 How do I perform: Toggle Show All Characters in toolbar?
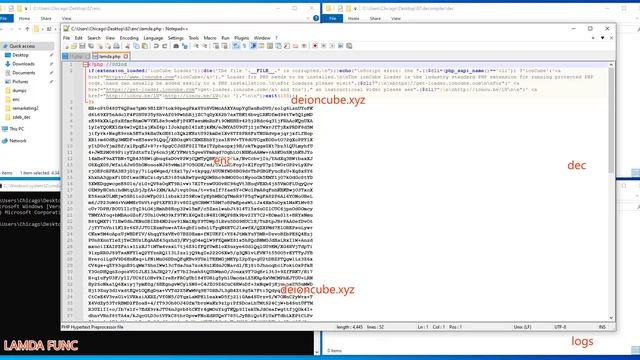tap(244, 46)
